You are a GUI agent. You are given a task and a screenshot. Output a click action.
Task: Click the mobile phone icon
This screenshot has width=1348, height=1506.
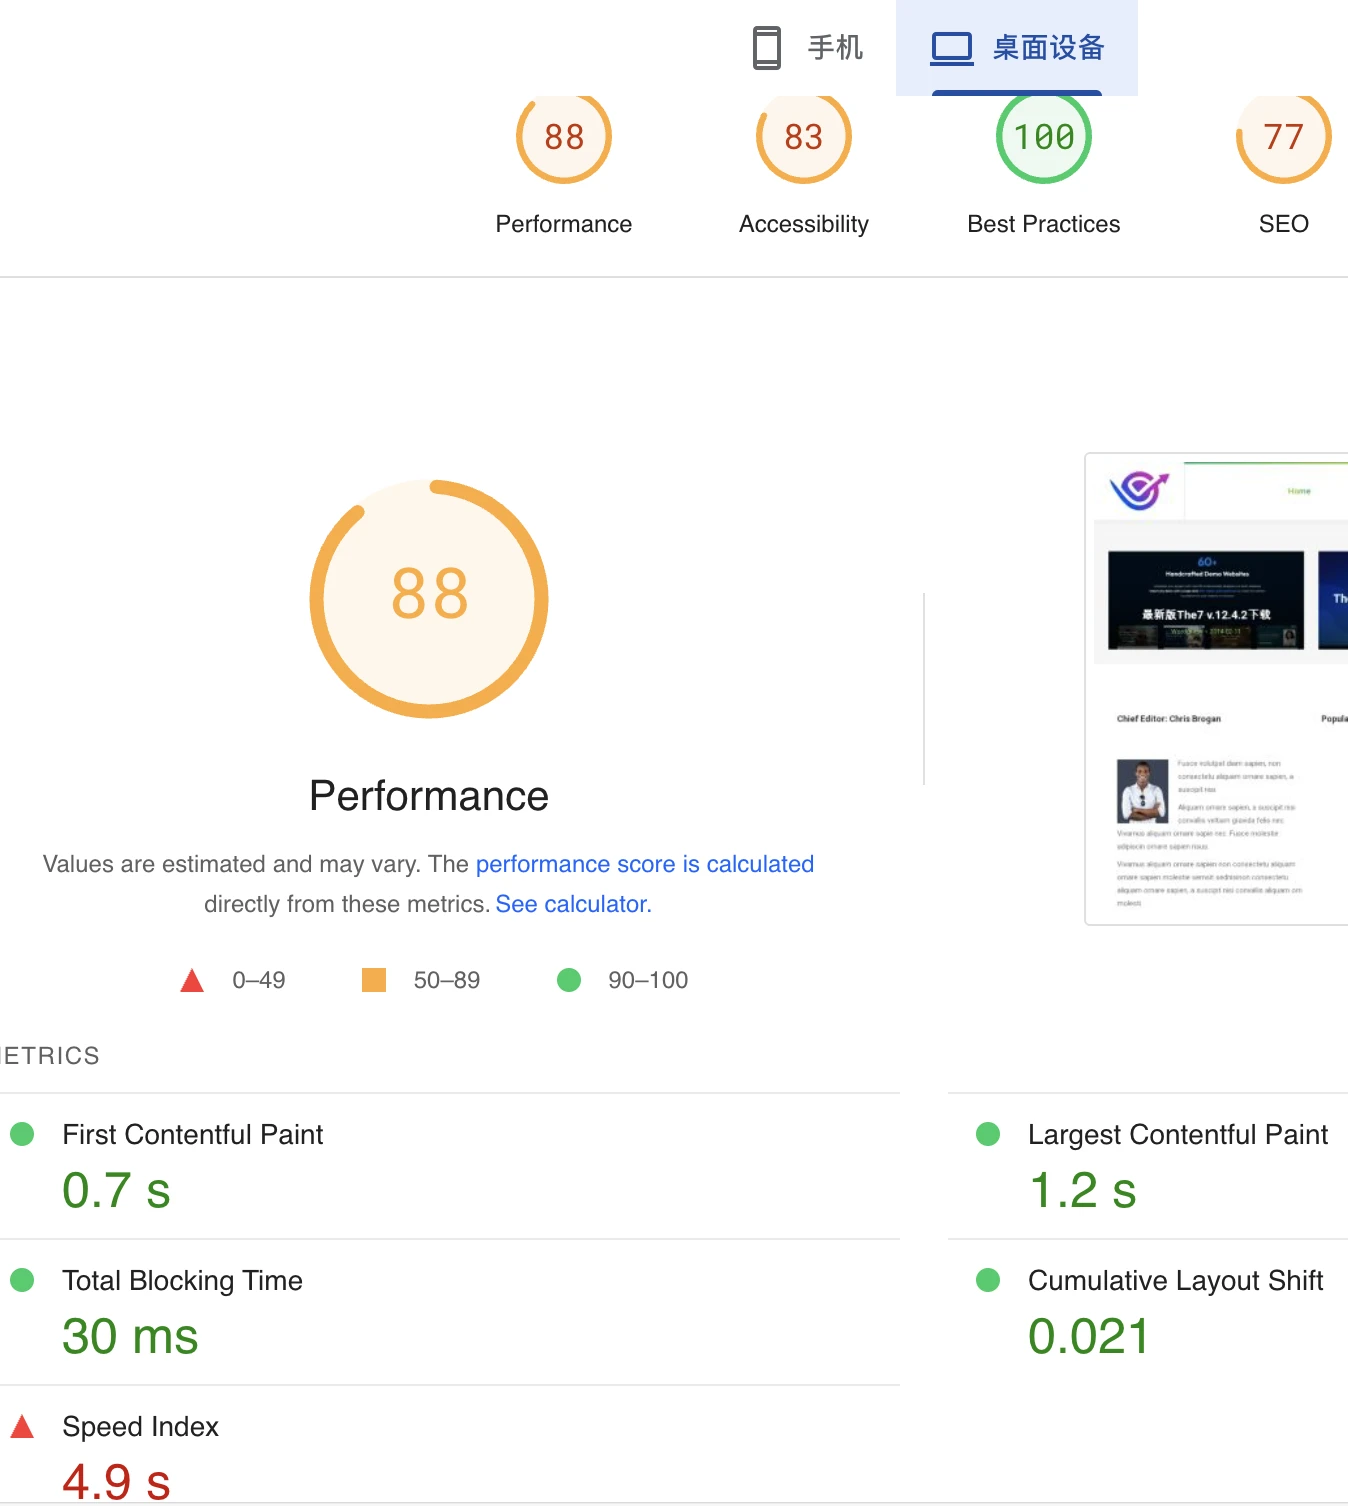pos(767,48)
